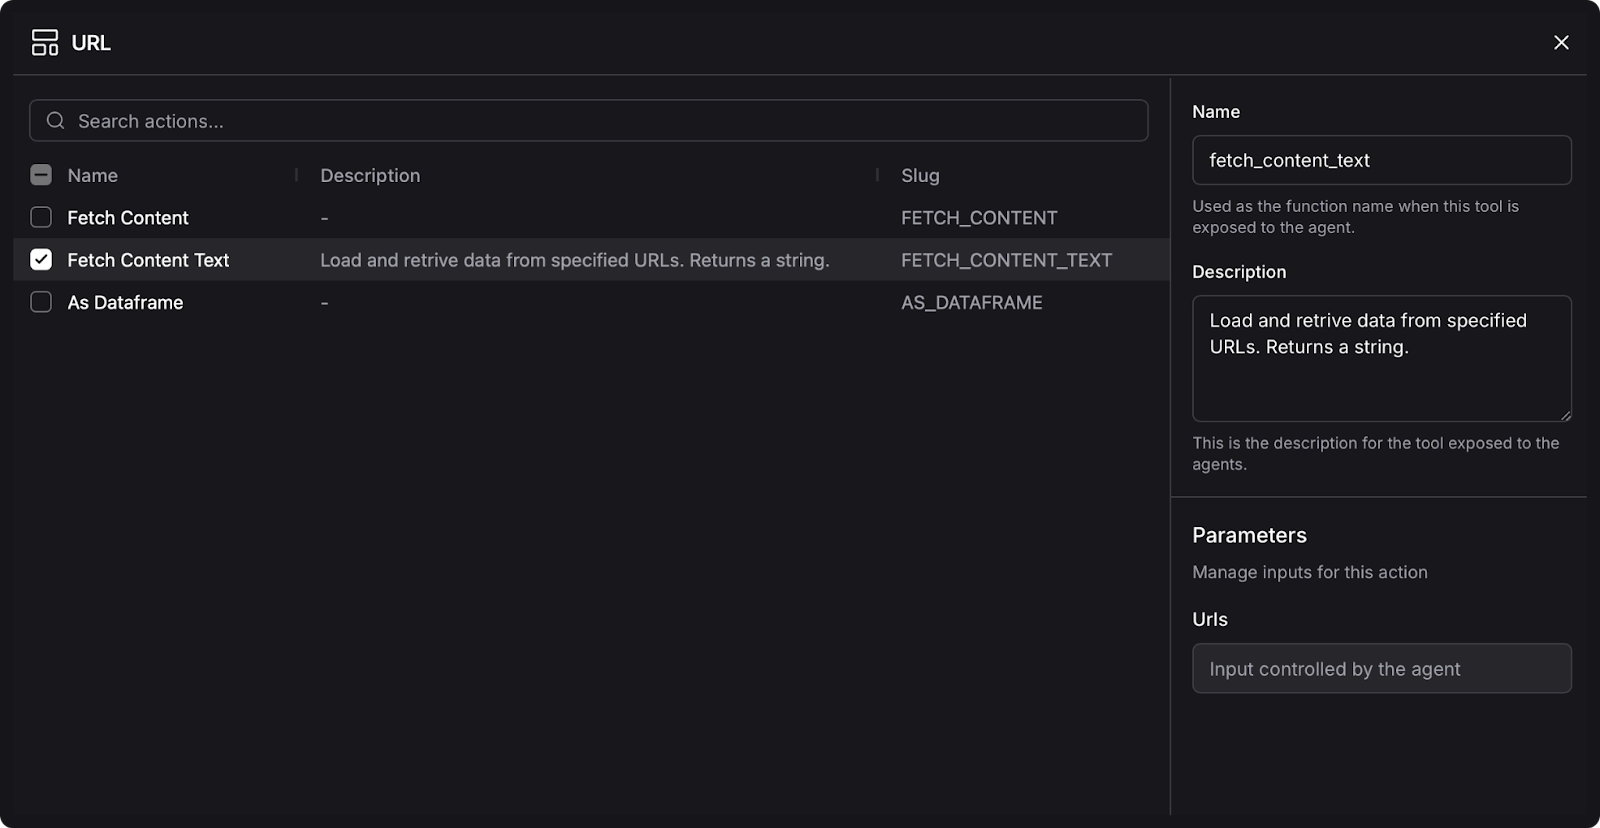Edit the Name field containing fetch_content_text

coord(1381,160)
